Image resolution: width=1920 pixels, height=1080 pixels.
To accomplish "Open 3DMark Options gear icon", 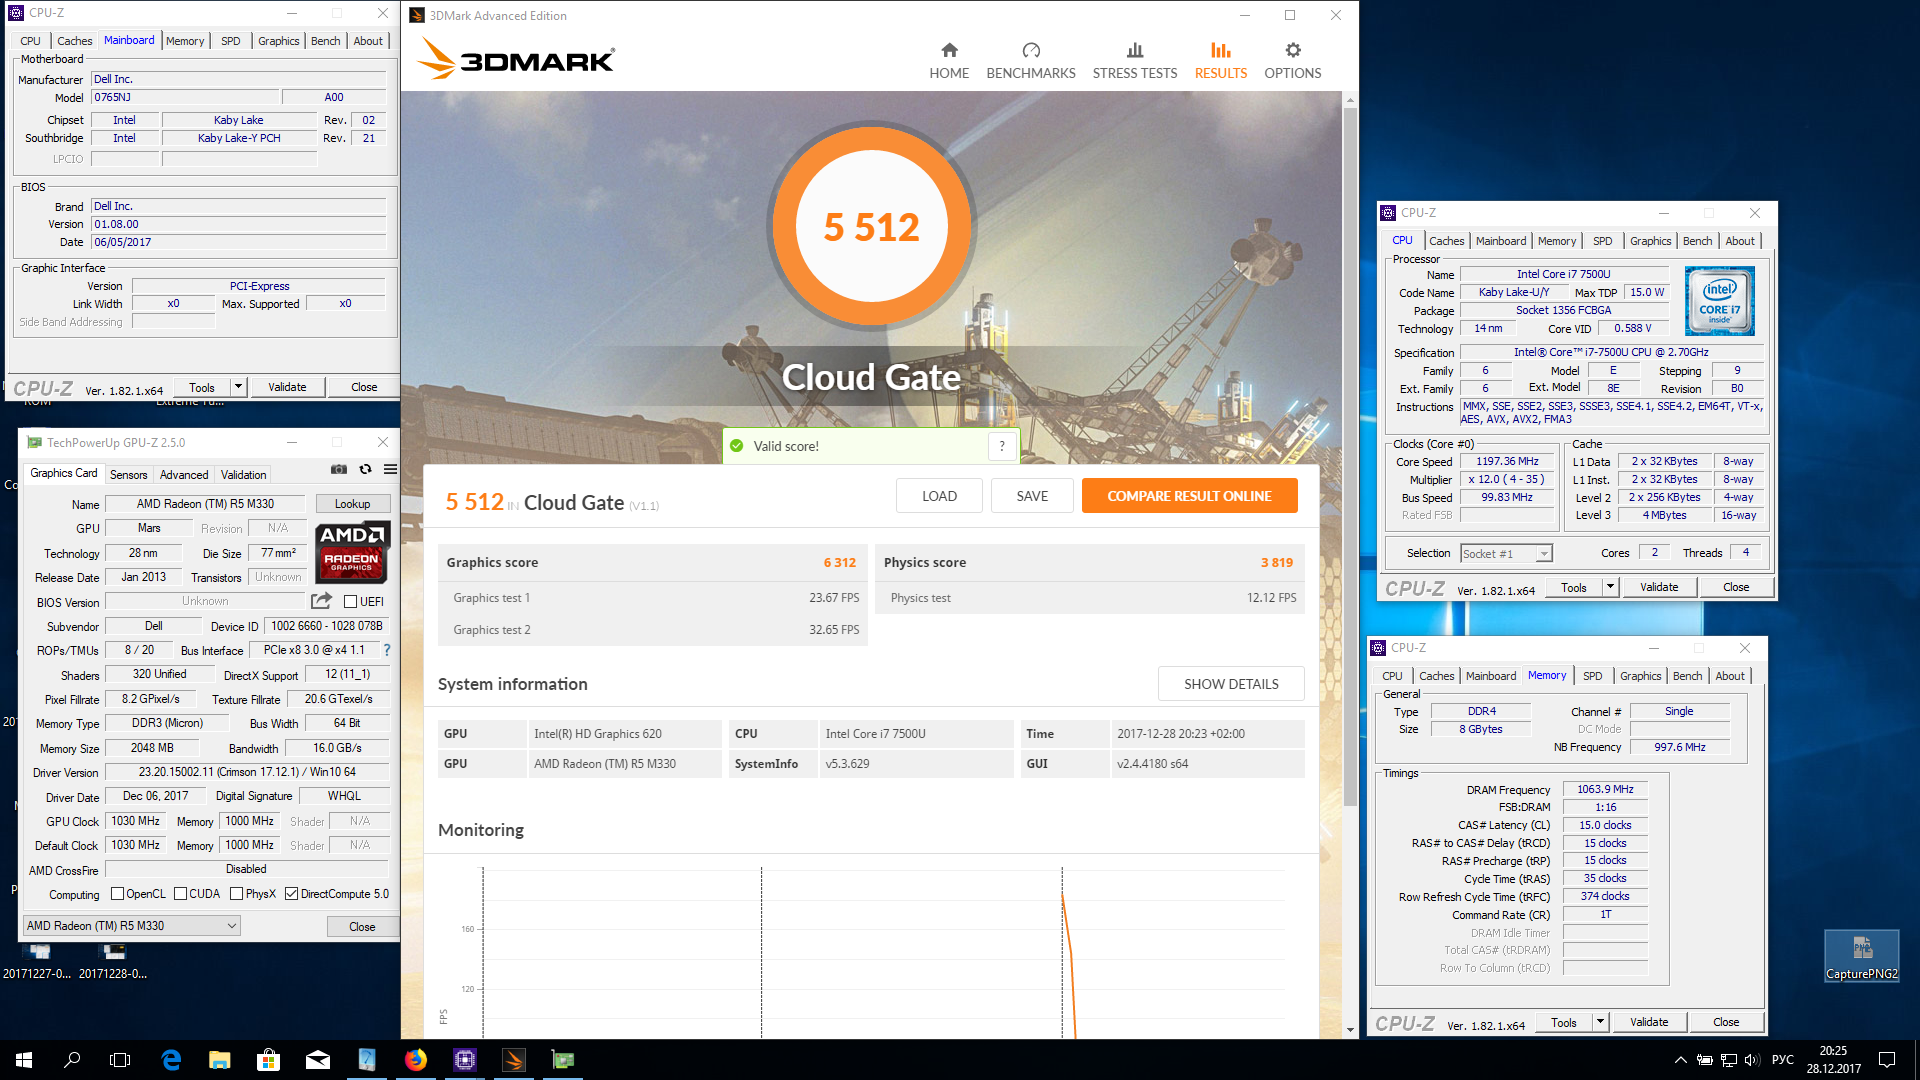I will (x=1293, y=50).
